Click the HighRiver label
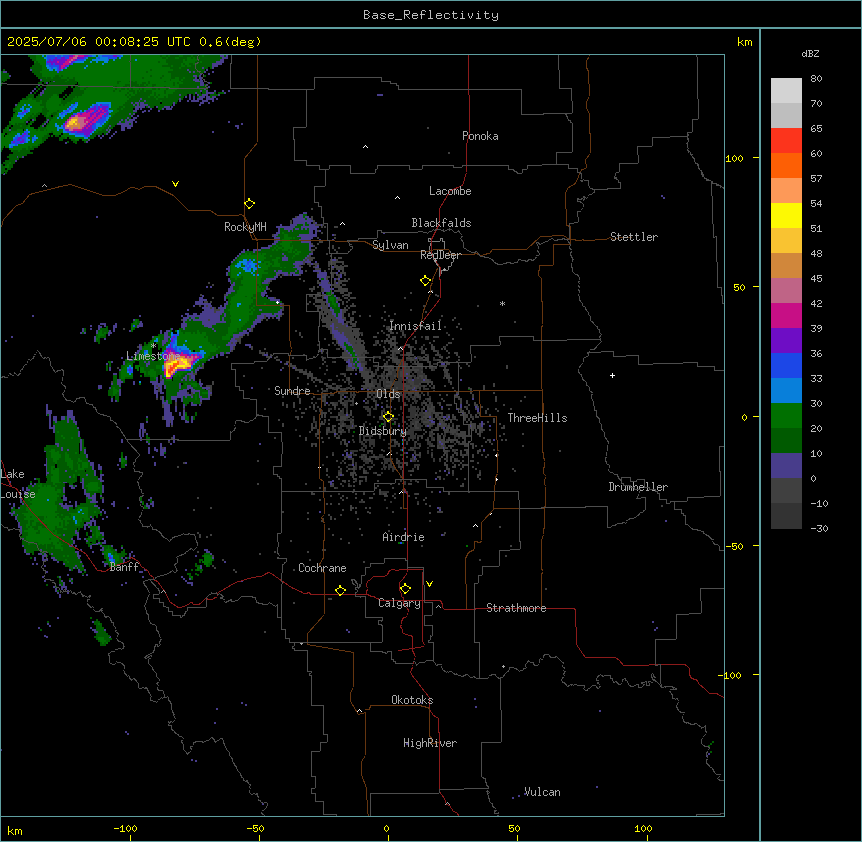The height and width of the screenshot is (842, 862). point(430,743)
